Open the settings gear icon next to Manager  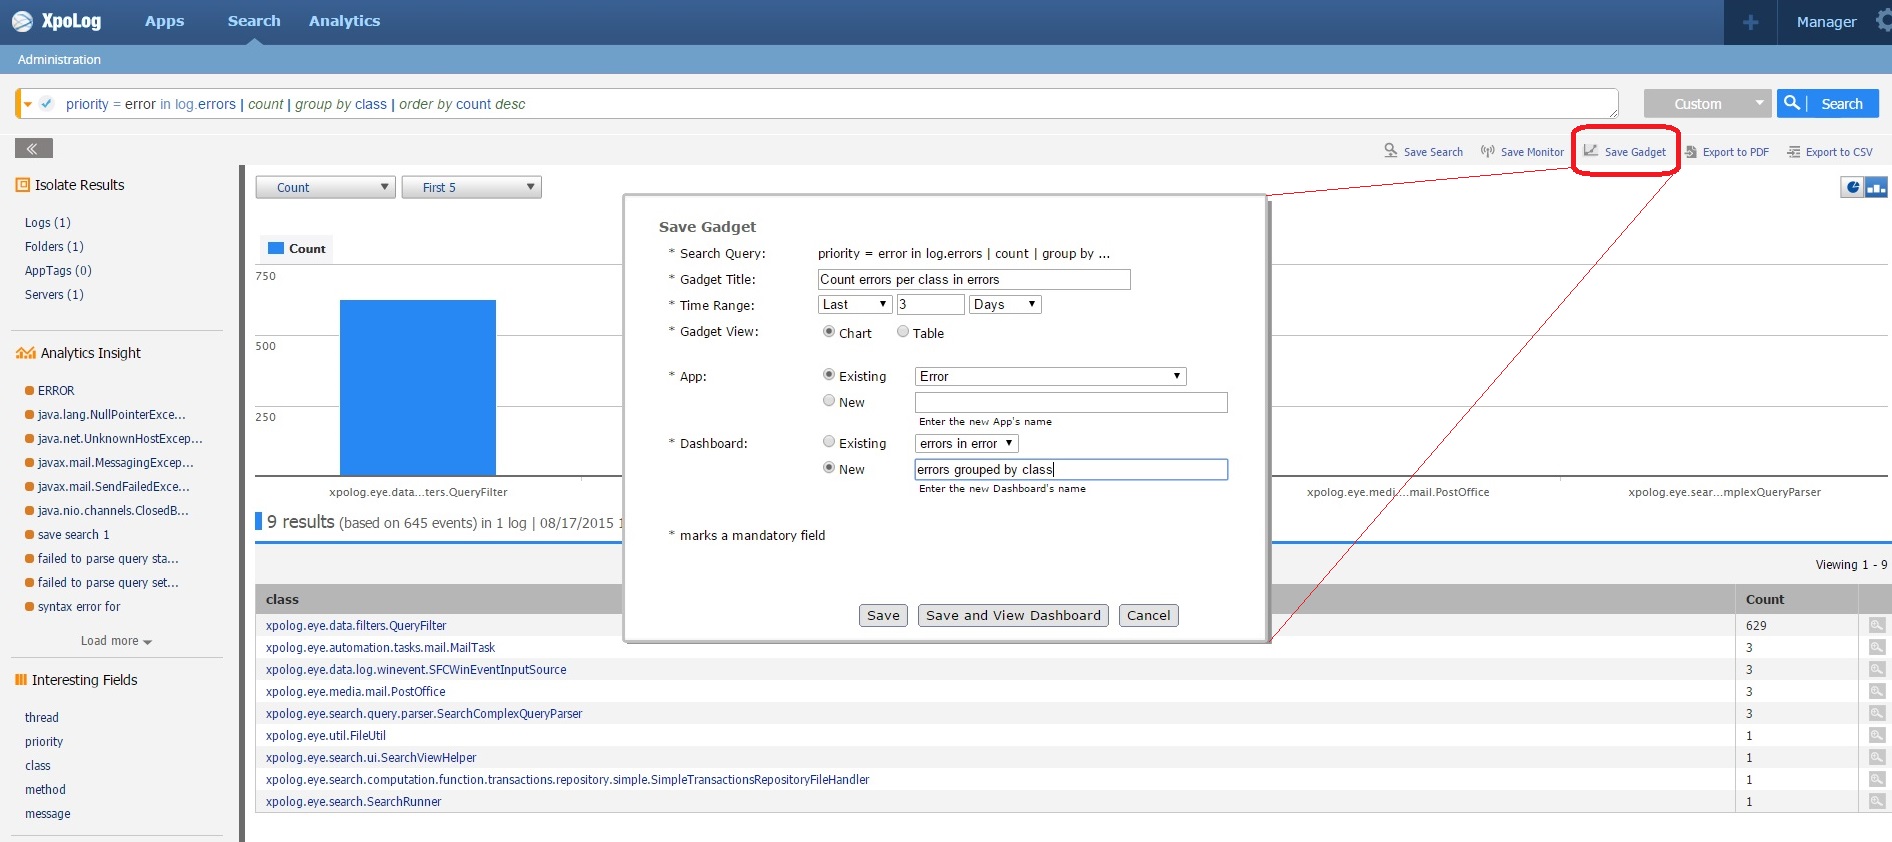tap(1882, 21)
